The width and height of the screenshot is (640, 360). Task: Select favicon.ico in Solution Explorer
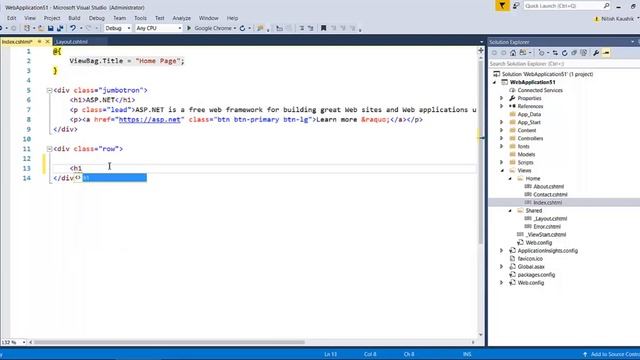530,259
